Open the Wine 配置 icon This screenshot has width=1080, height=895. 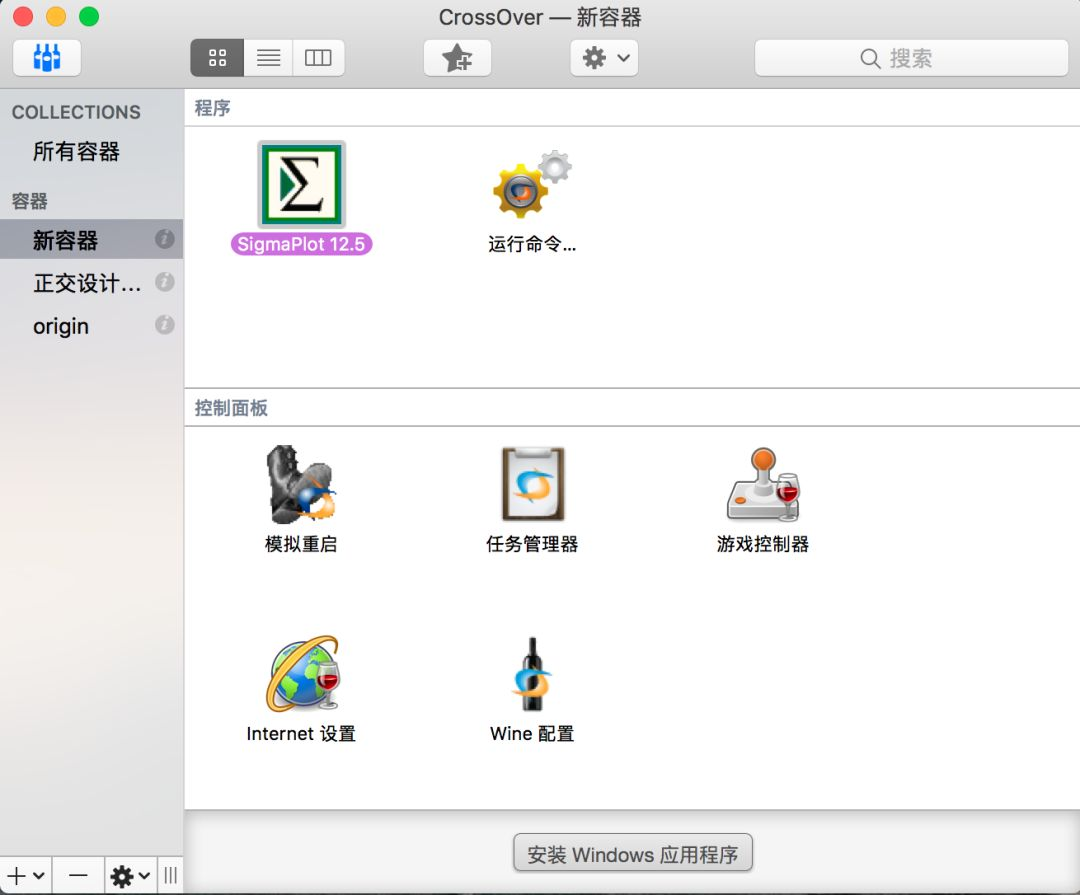pos(532,674)
